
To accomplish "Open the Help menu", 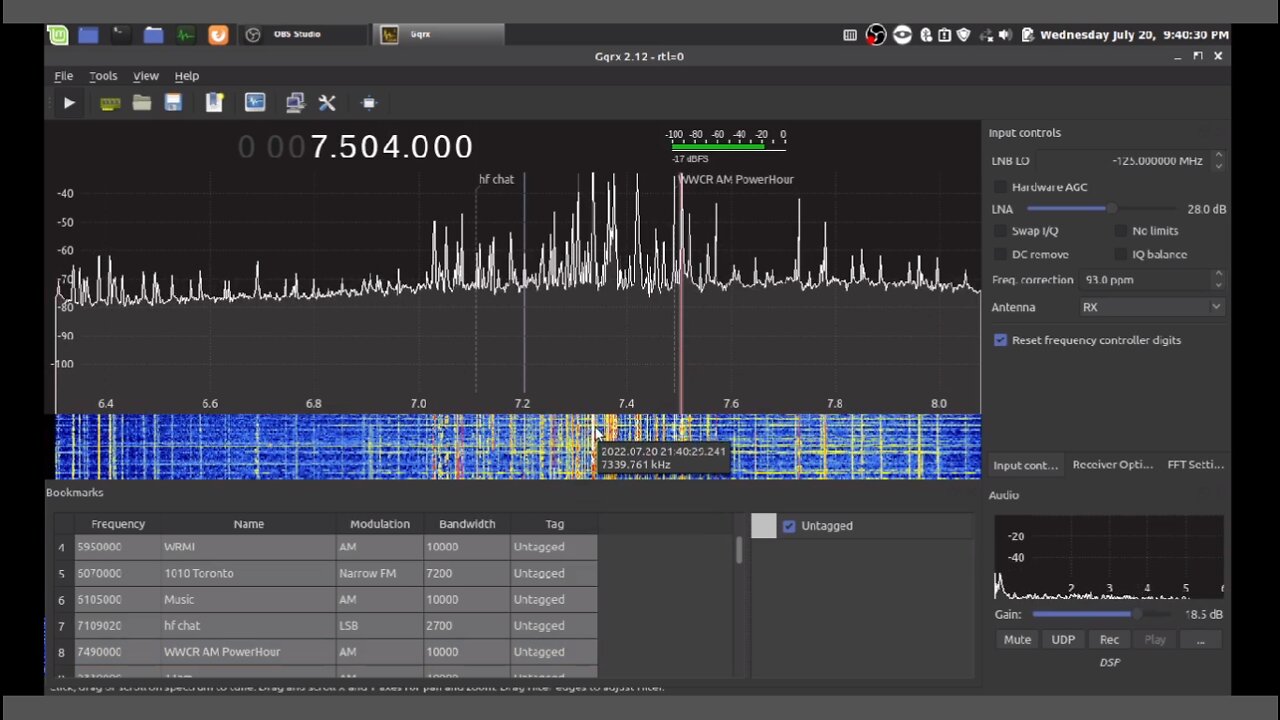I will (x=187, y=76).
